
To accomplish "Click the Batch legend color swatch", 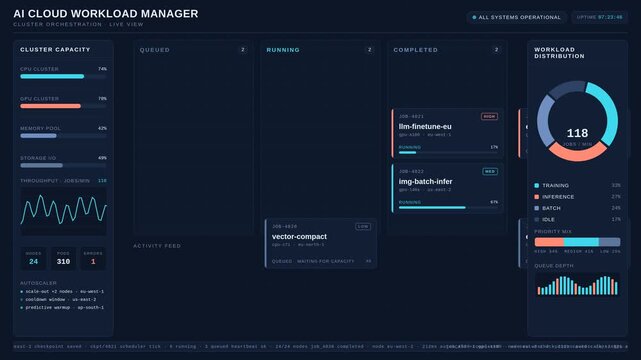I will click(x=536, y=208).
